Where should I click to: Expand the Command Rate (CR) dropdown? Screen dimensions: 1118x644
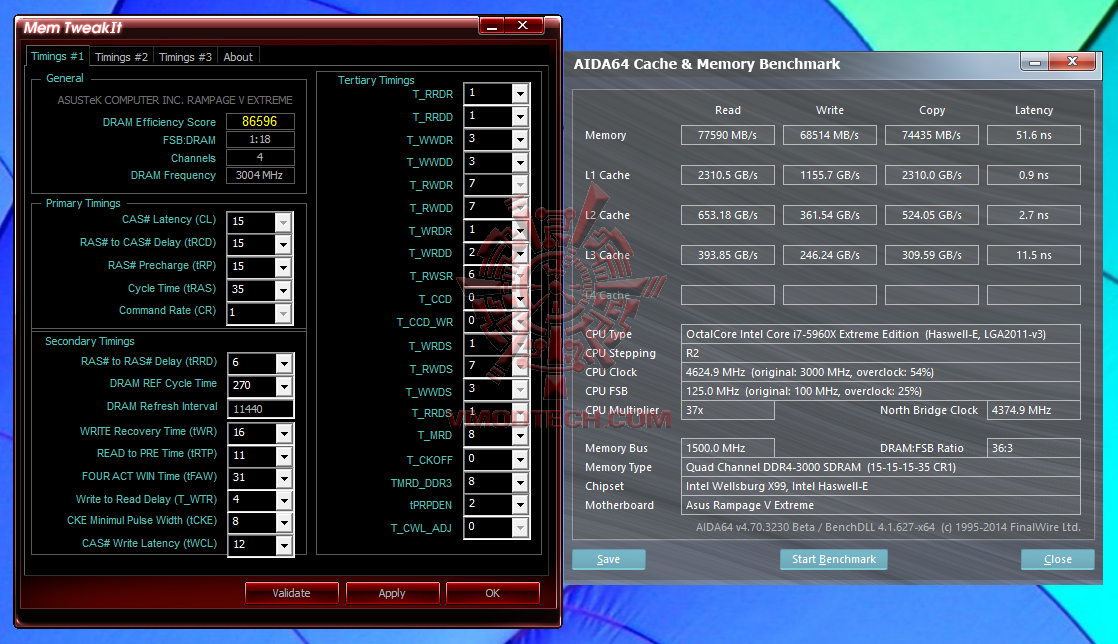pos(283,312)
